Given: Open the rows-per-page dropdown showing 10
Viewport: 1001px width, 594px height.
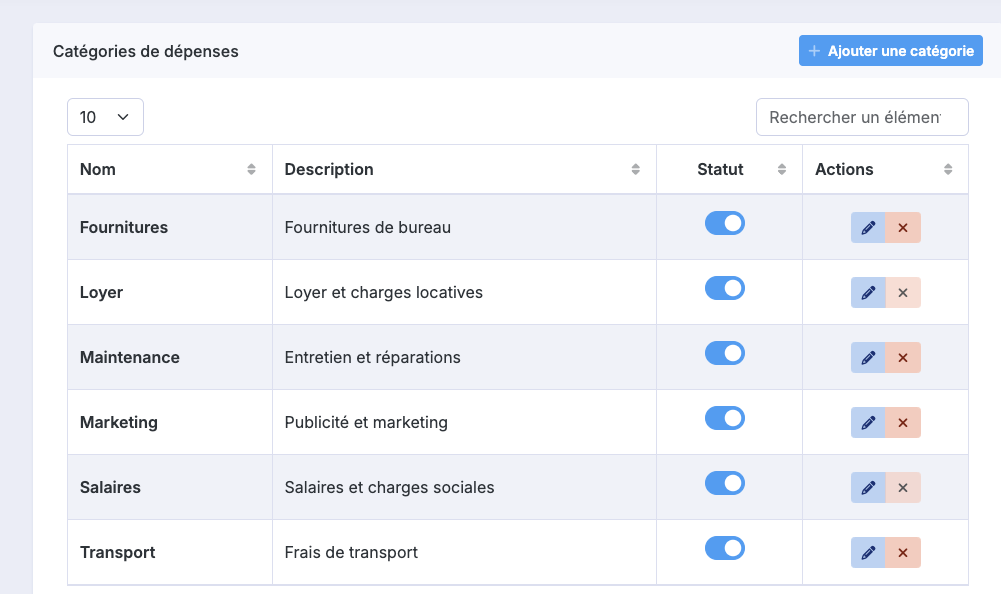Looking at the screenshot, I should (105, 117).
